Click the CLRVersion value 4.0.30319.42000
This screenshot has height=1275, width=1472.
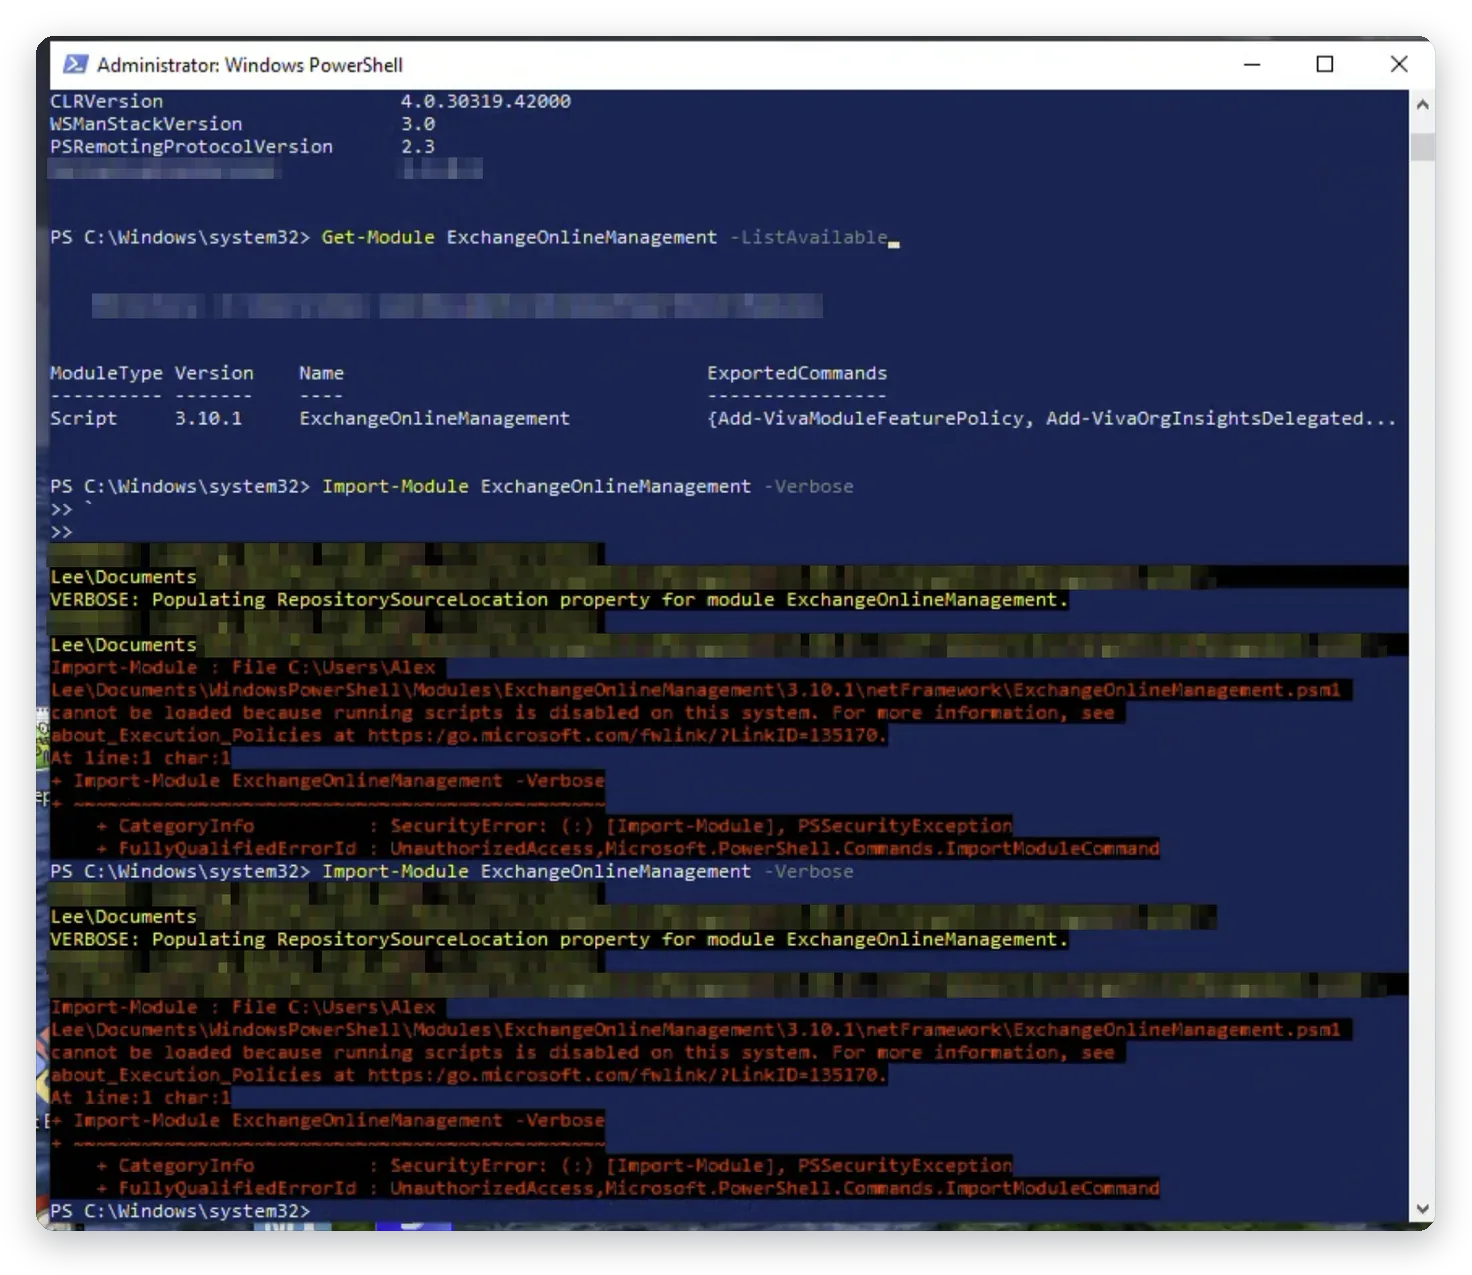486,101
